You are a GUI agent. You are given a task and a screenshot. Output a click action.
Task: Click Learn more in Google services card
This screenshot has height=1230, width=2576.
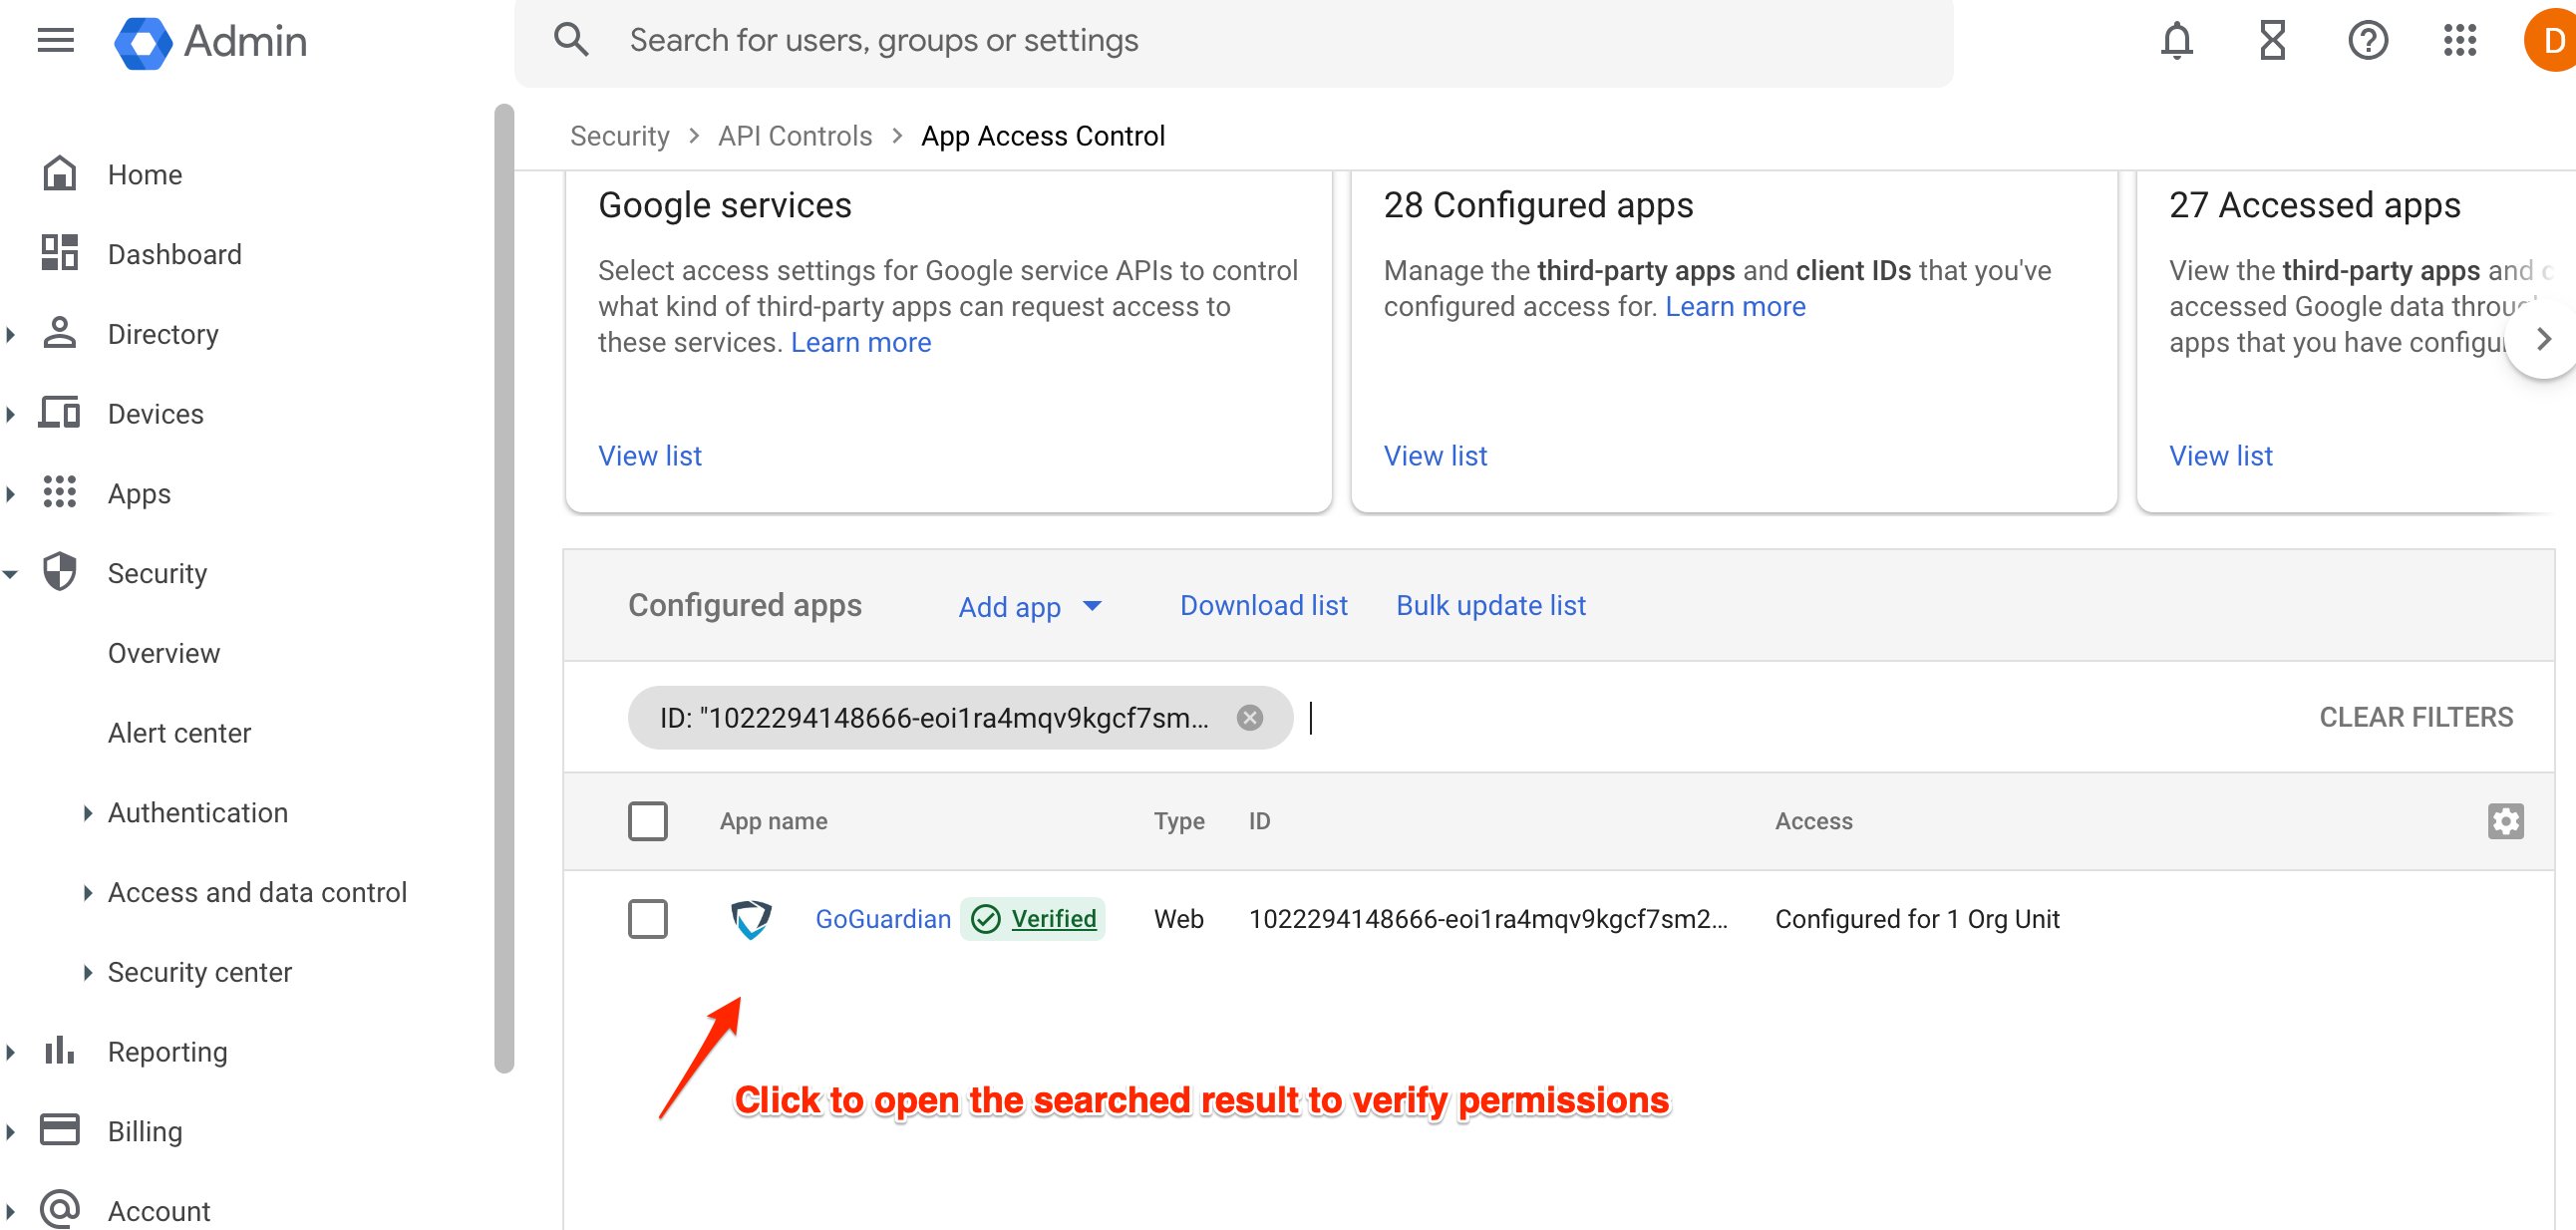(861, 342)
